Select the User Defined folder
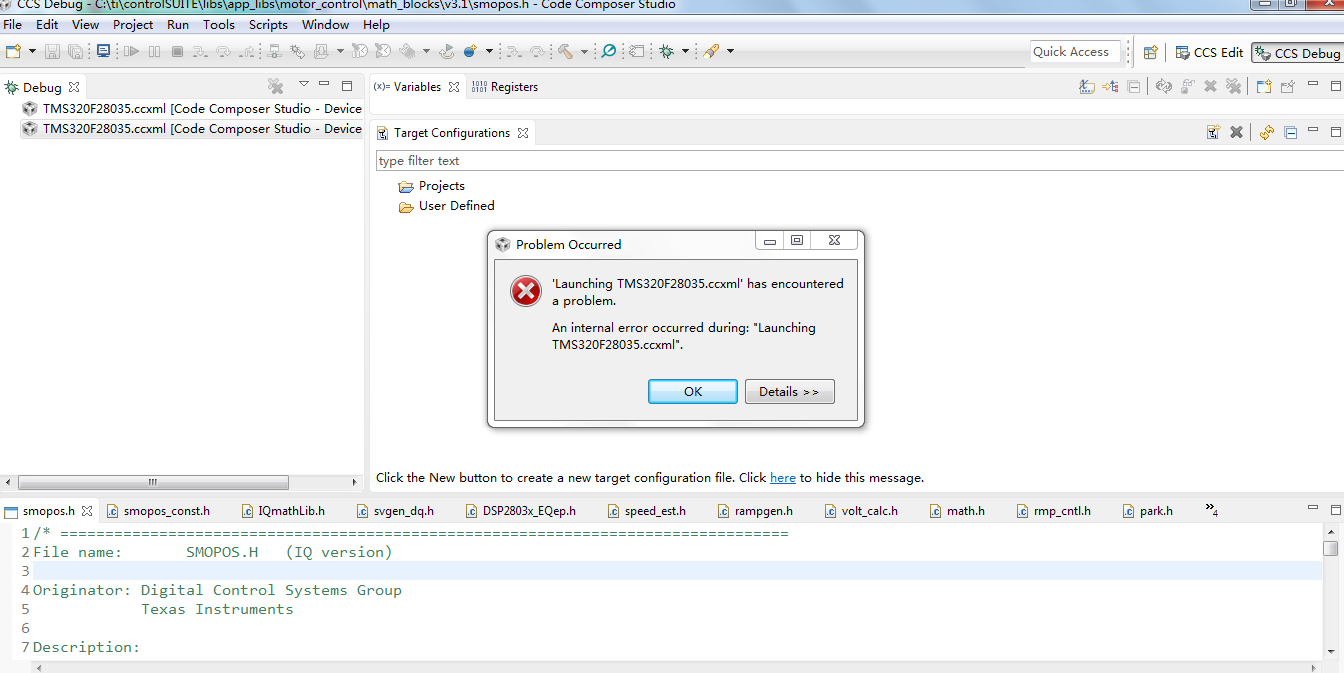 [x=446, y=206]
